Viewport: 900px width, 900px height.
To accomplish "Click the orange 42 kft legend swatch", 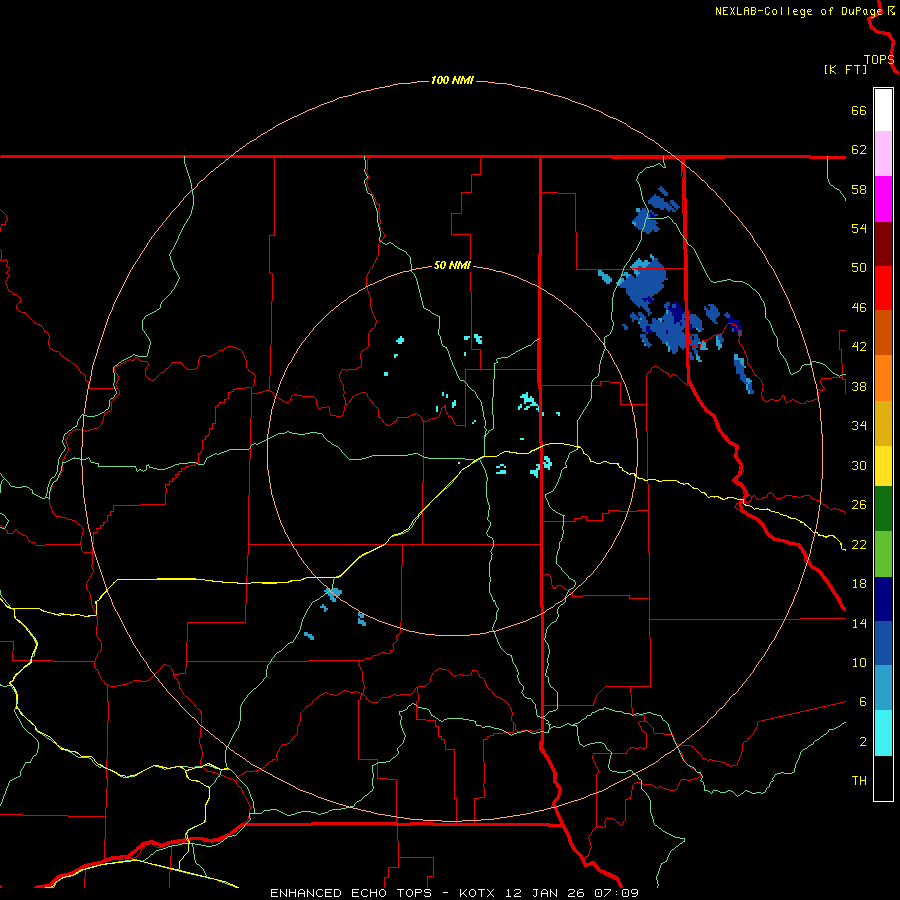I will (883, 377).
